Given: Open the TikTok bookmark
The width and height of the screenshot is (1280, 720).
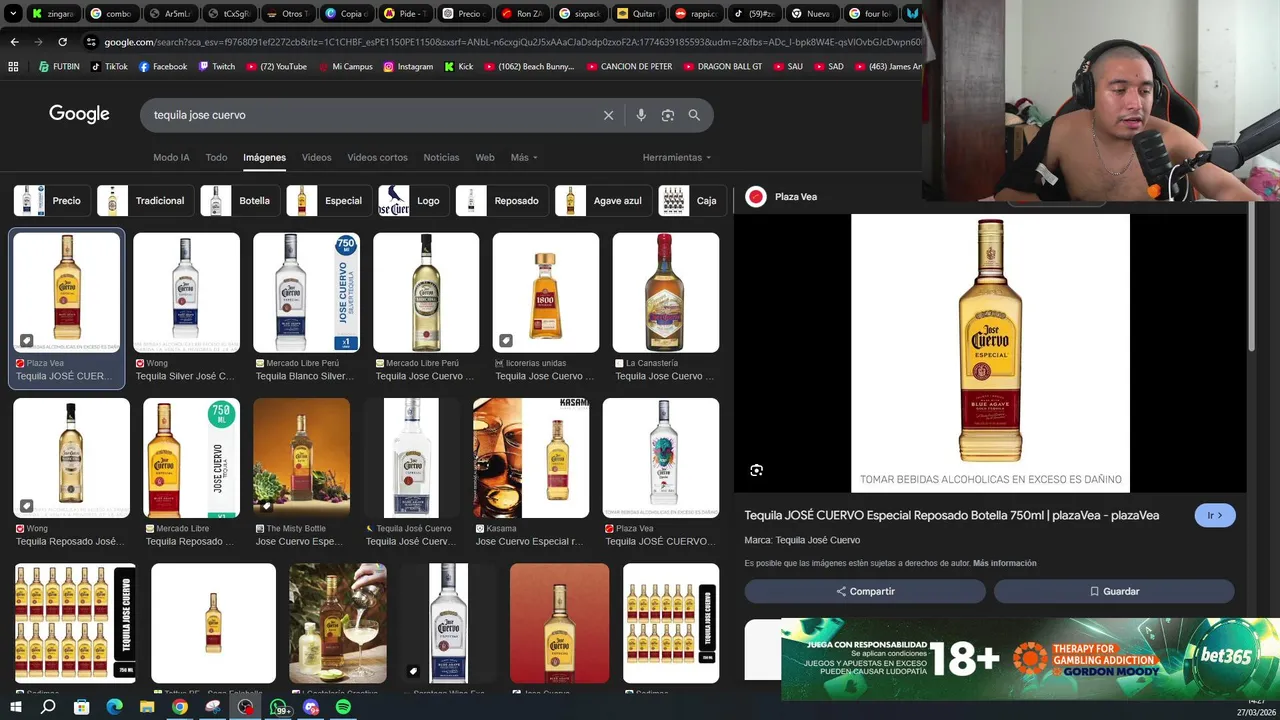Looking at the screenshot, I should coord(109,67).
